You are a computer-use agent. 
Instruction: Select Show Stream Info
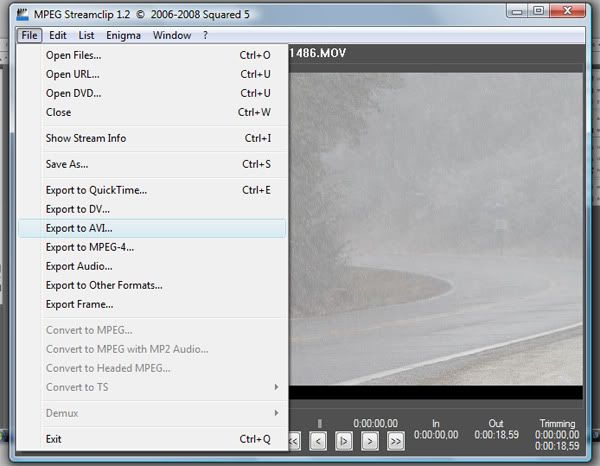[152, 138]
